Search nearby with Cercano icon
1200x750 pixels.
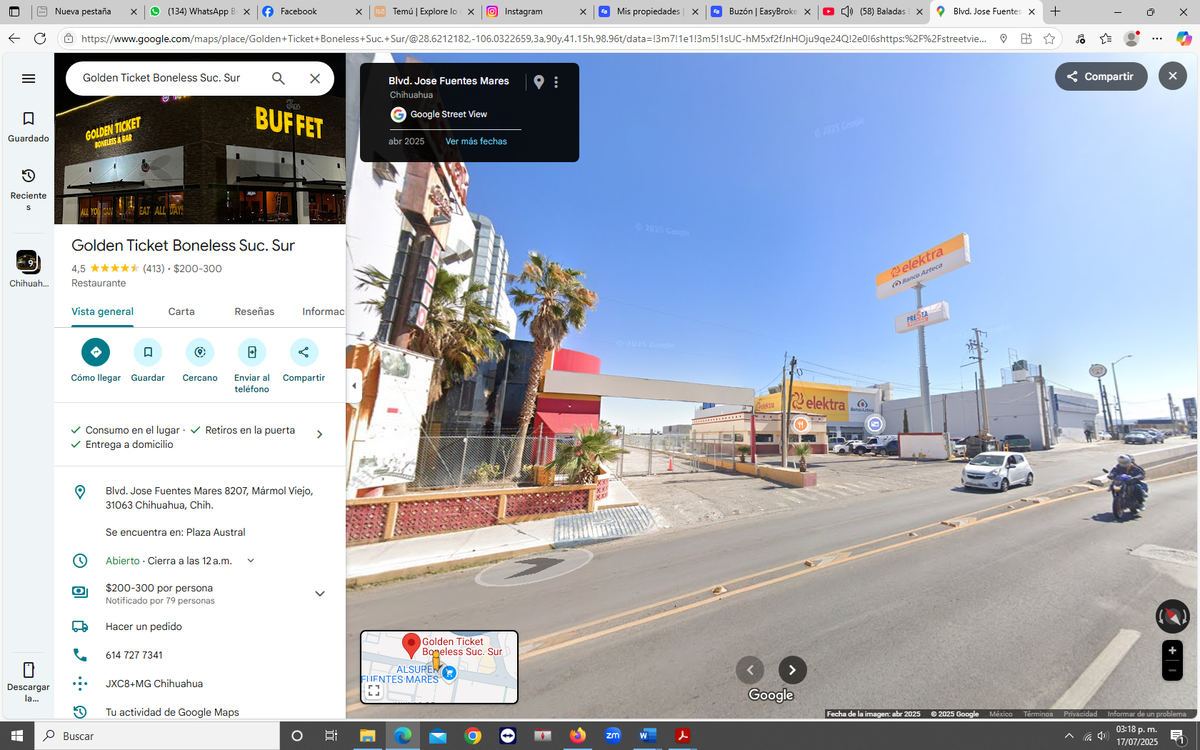tap(200, 352)
